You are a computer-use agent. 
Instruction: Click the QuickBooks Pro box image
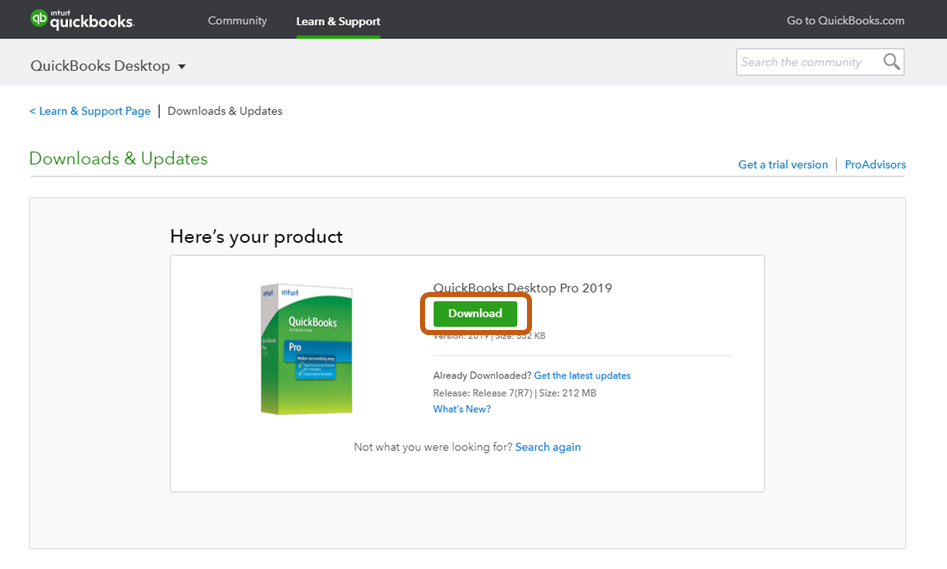click(x=306, y=349)
